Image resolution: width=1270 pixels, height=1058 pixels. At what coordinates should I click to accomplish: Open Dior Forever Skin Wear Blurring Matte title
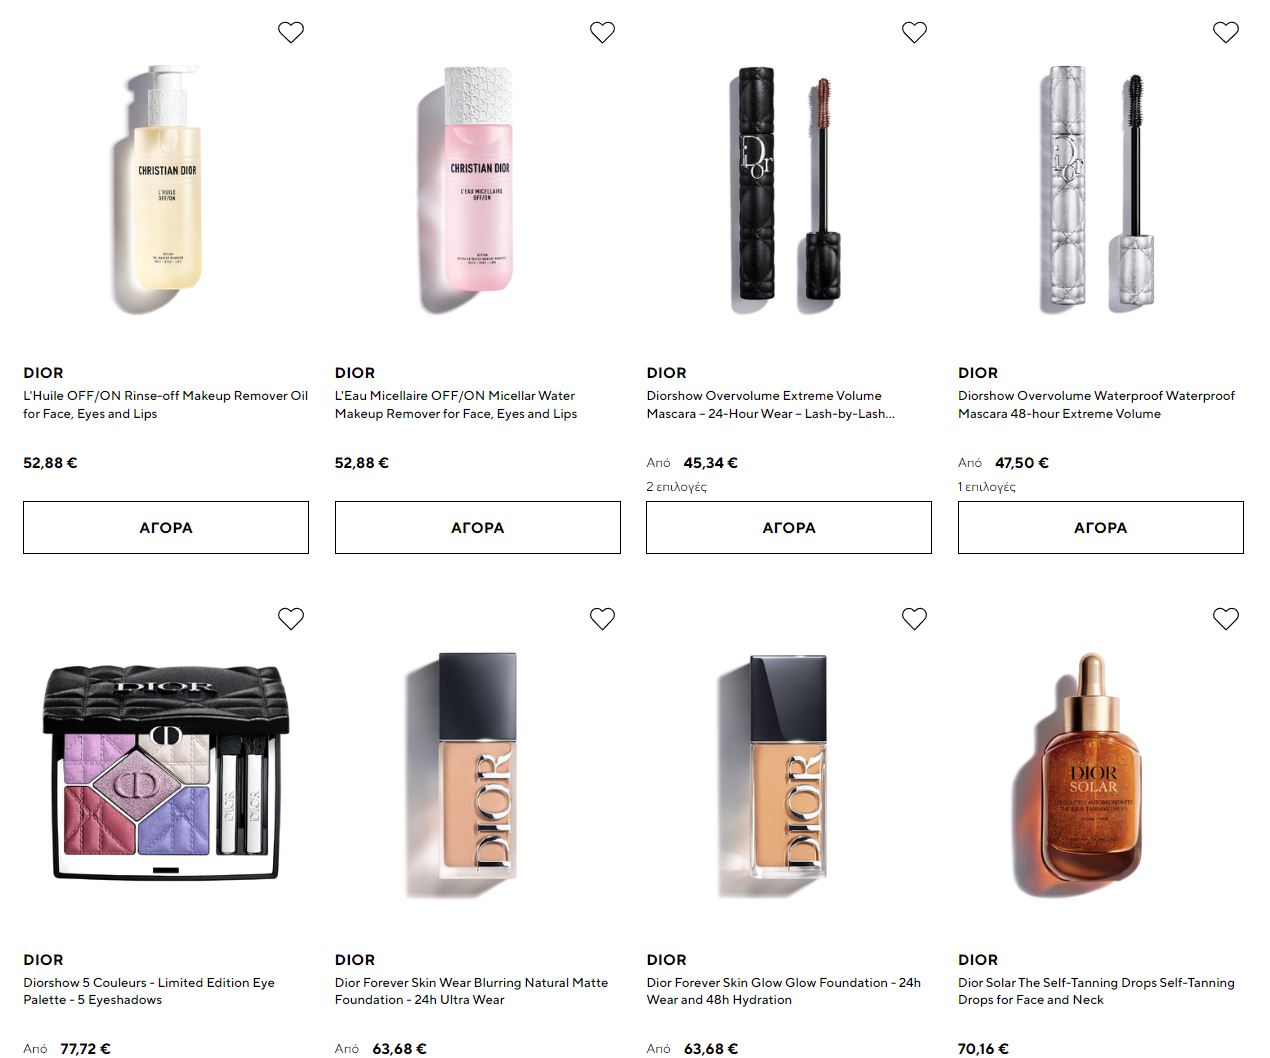point(471,991)
